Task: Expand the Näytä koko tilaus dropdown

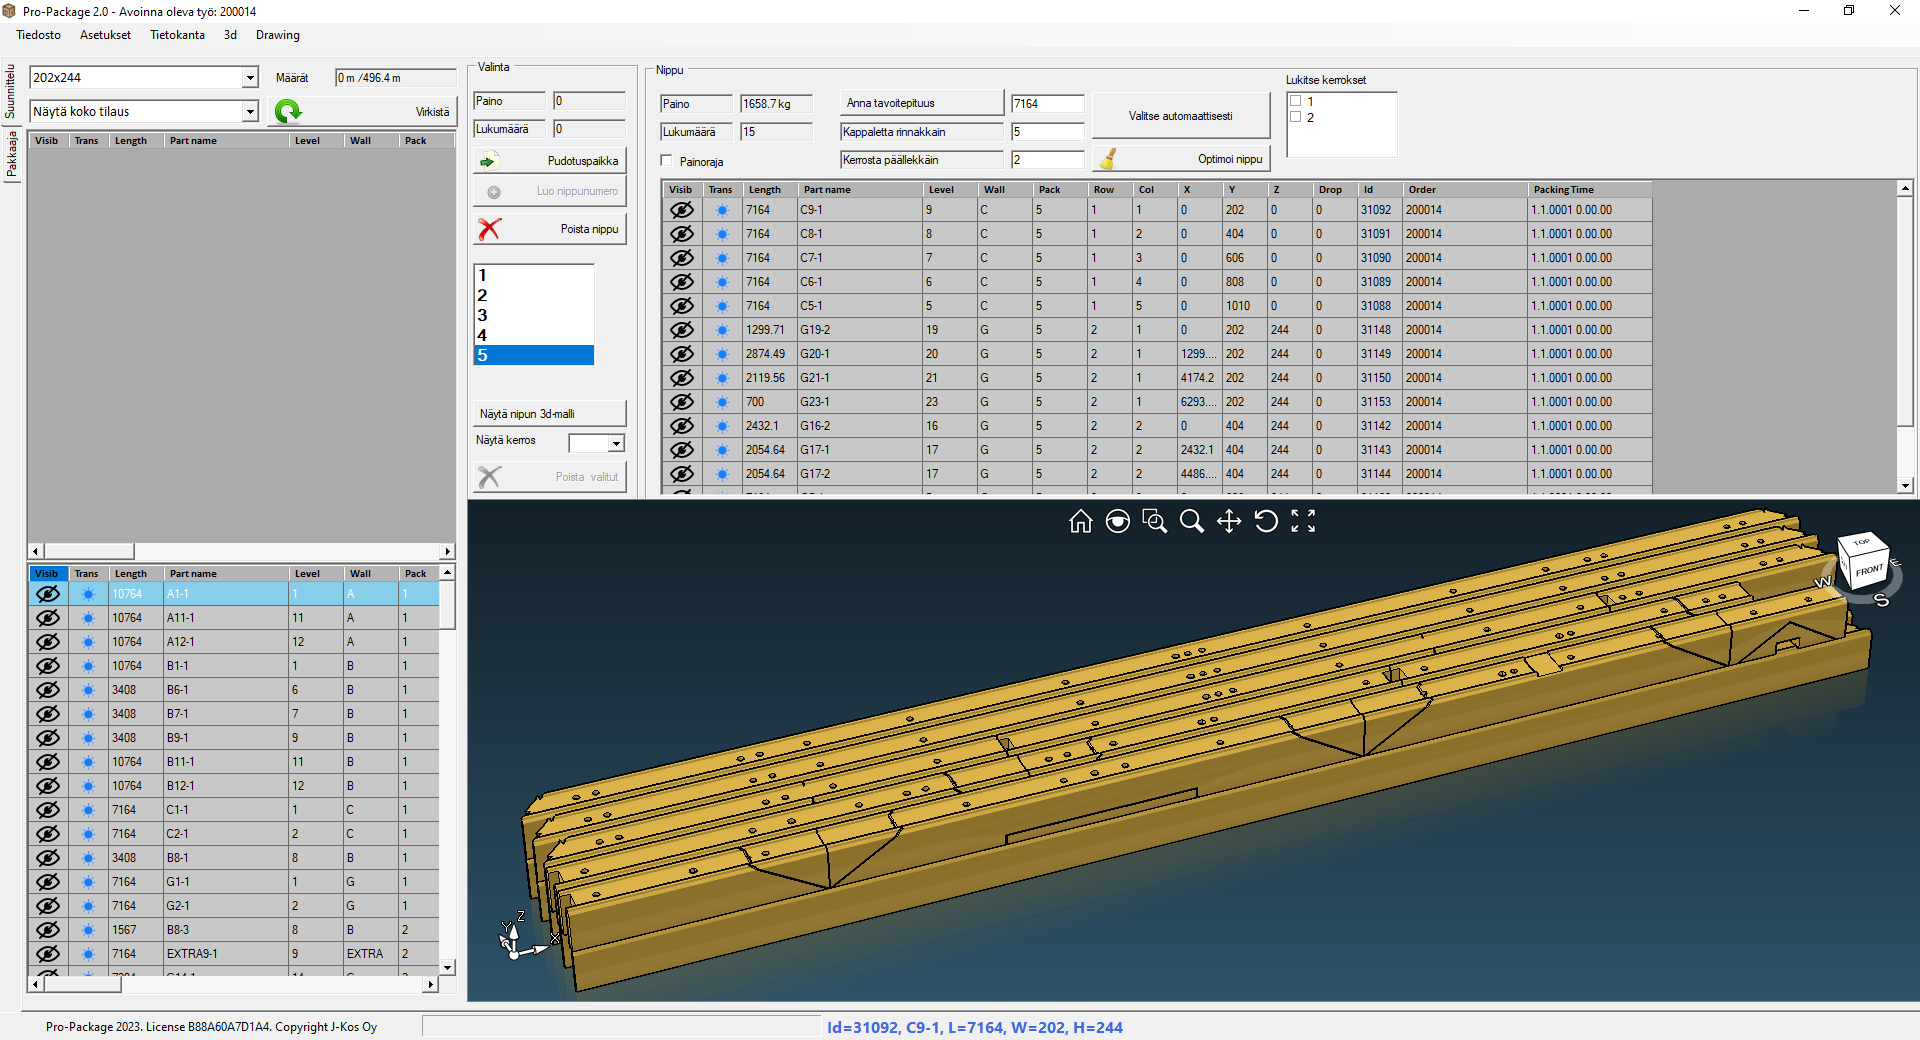Action: tap(249, 112)
